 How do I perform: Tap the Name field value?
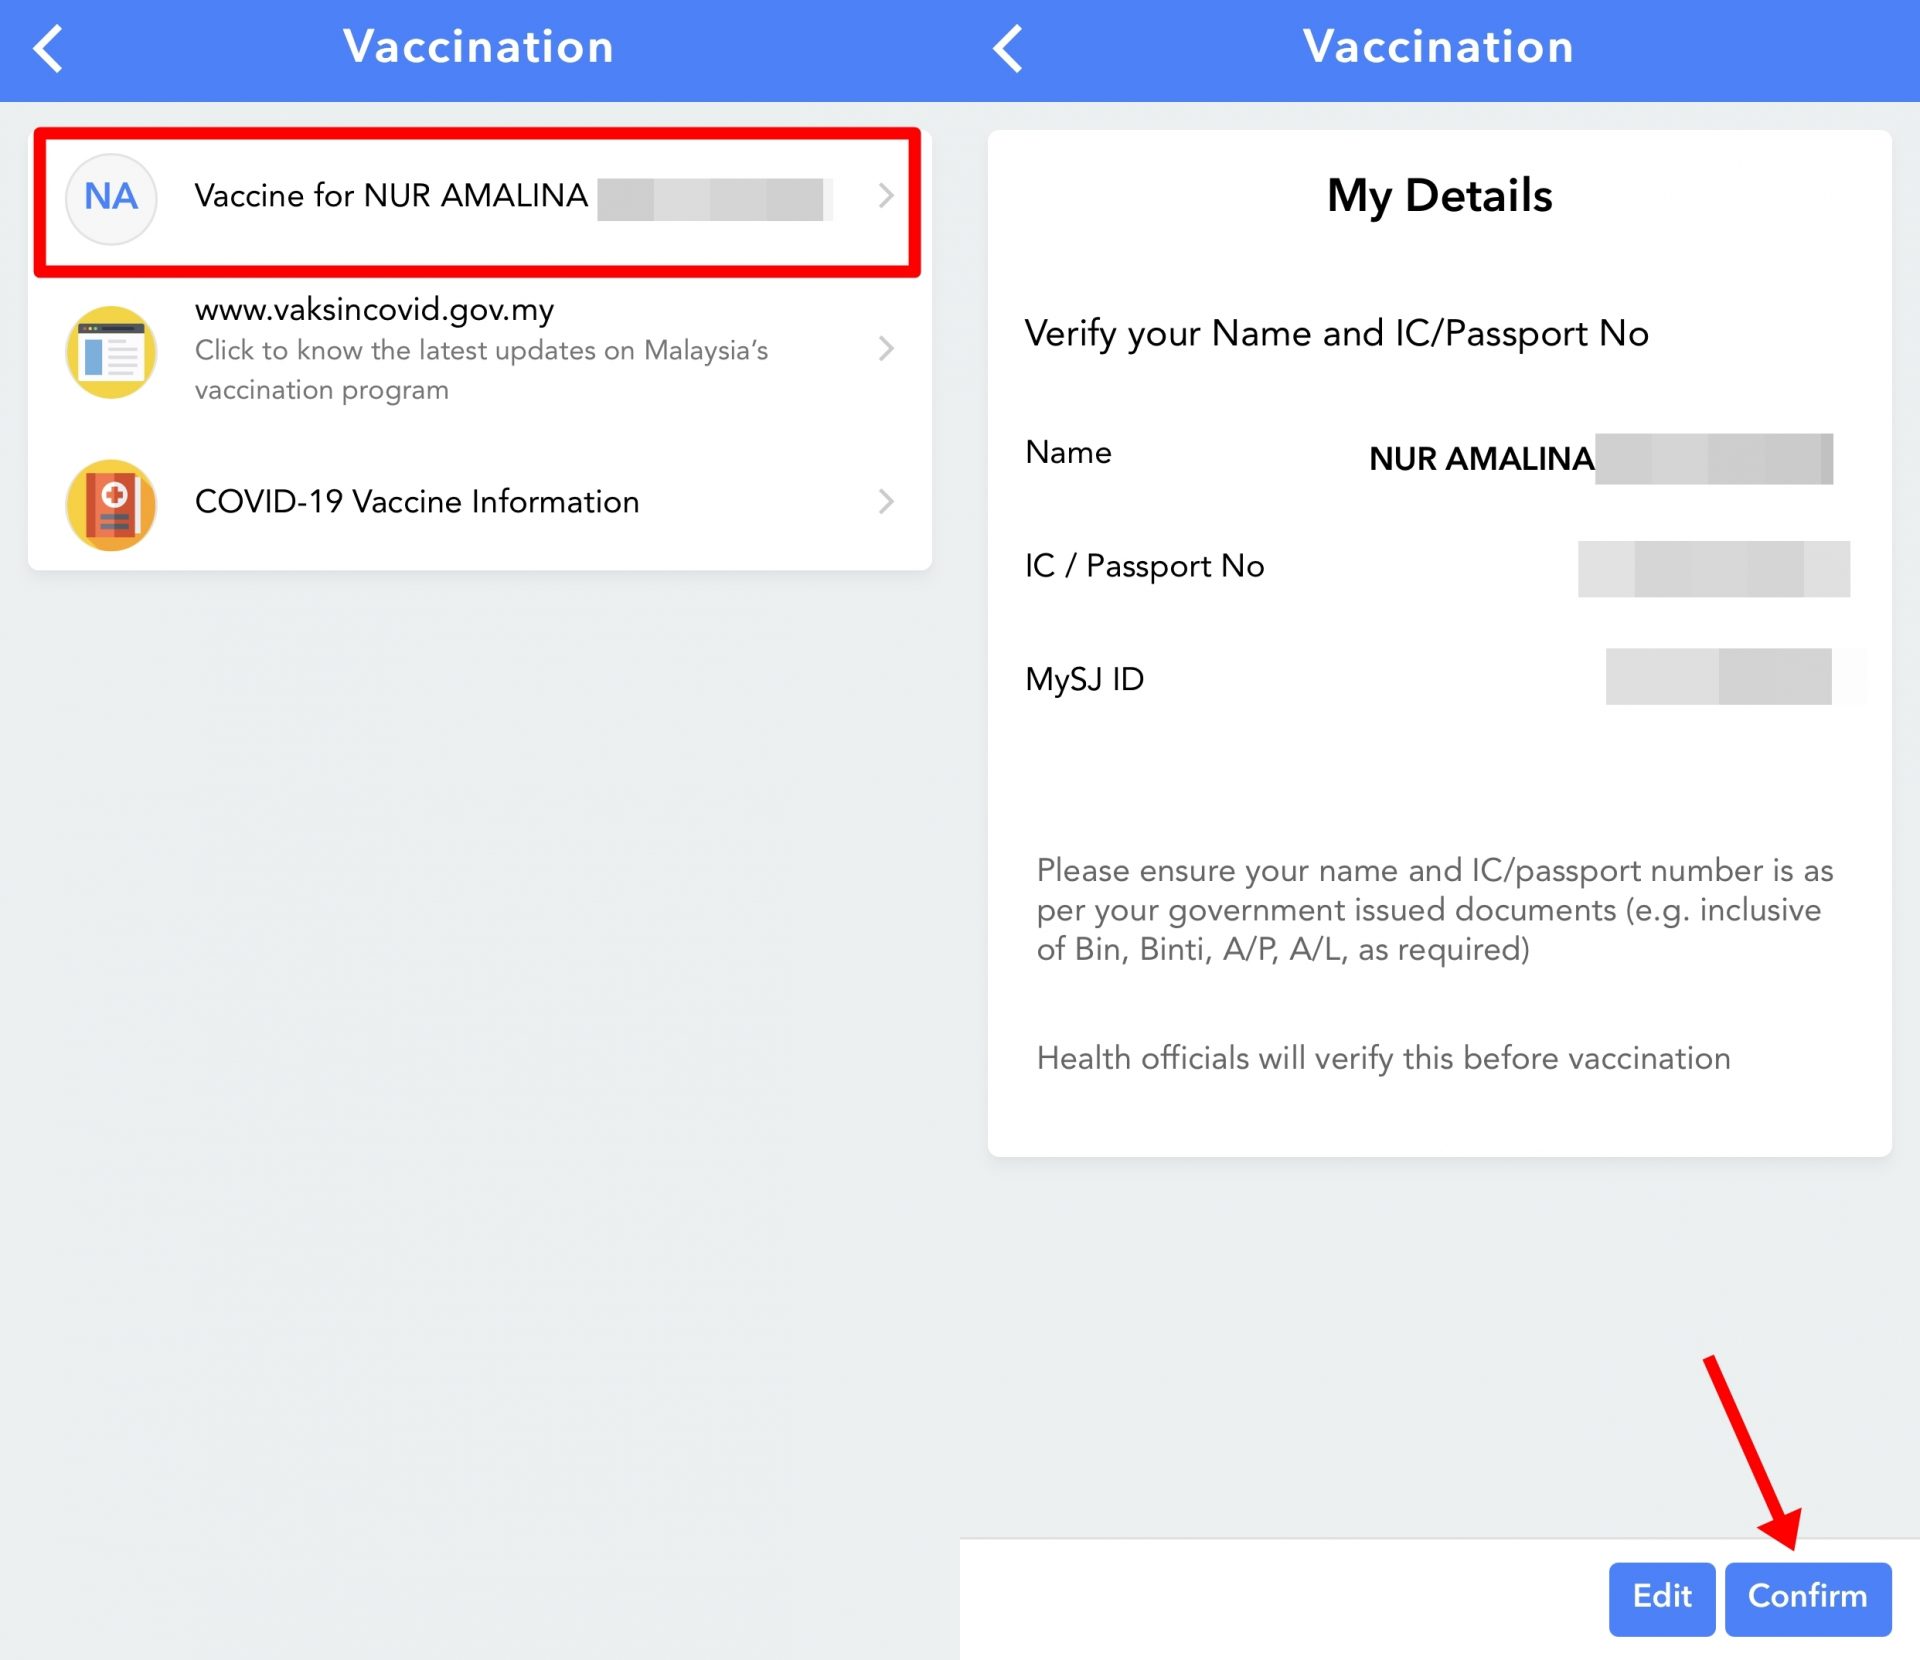tap(1600, 458)
